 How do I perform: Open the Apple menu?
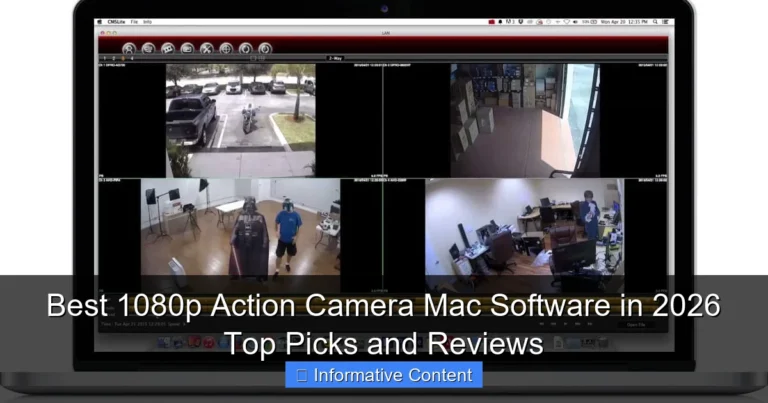click(x=99, y=22)
